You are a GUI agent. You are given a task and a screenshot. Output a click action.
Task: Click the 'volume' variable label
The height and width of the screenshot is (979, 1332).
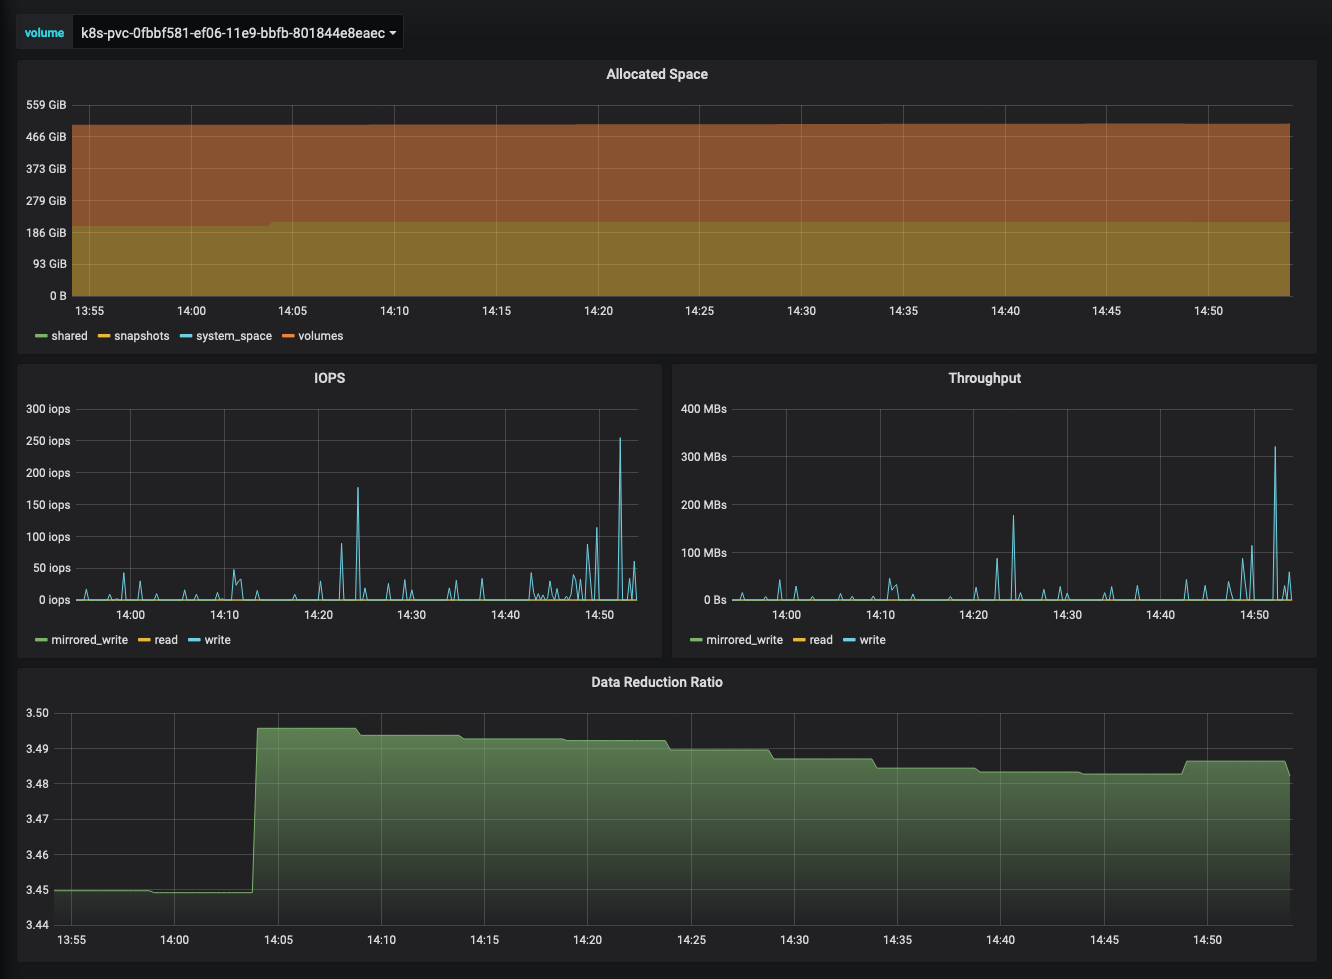click(x=44, y=33)
